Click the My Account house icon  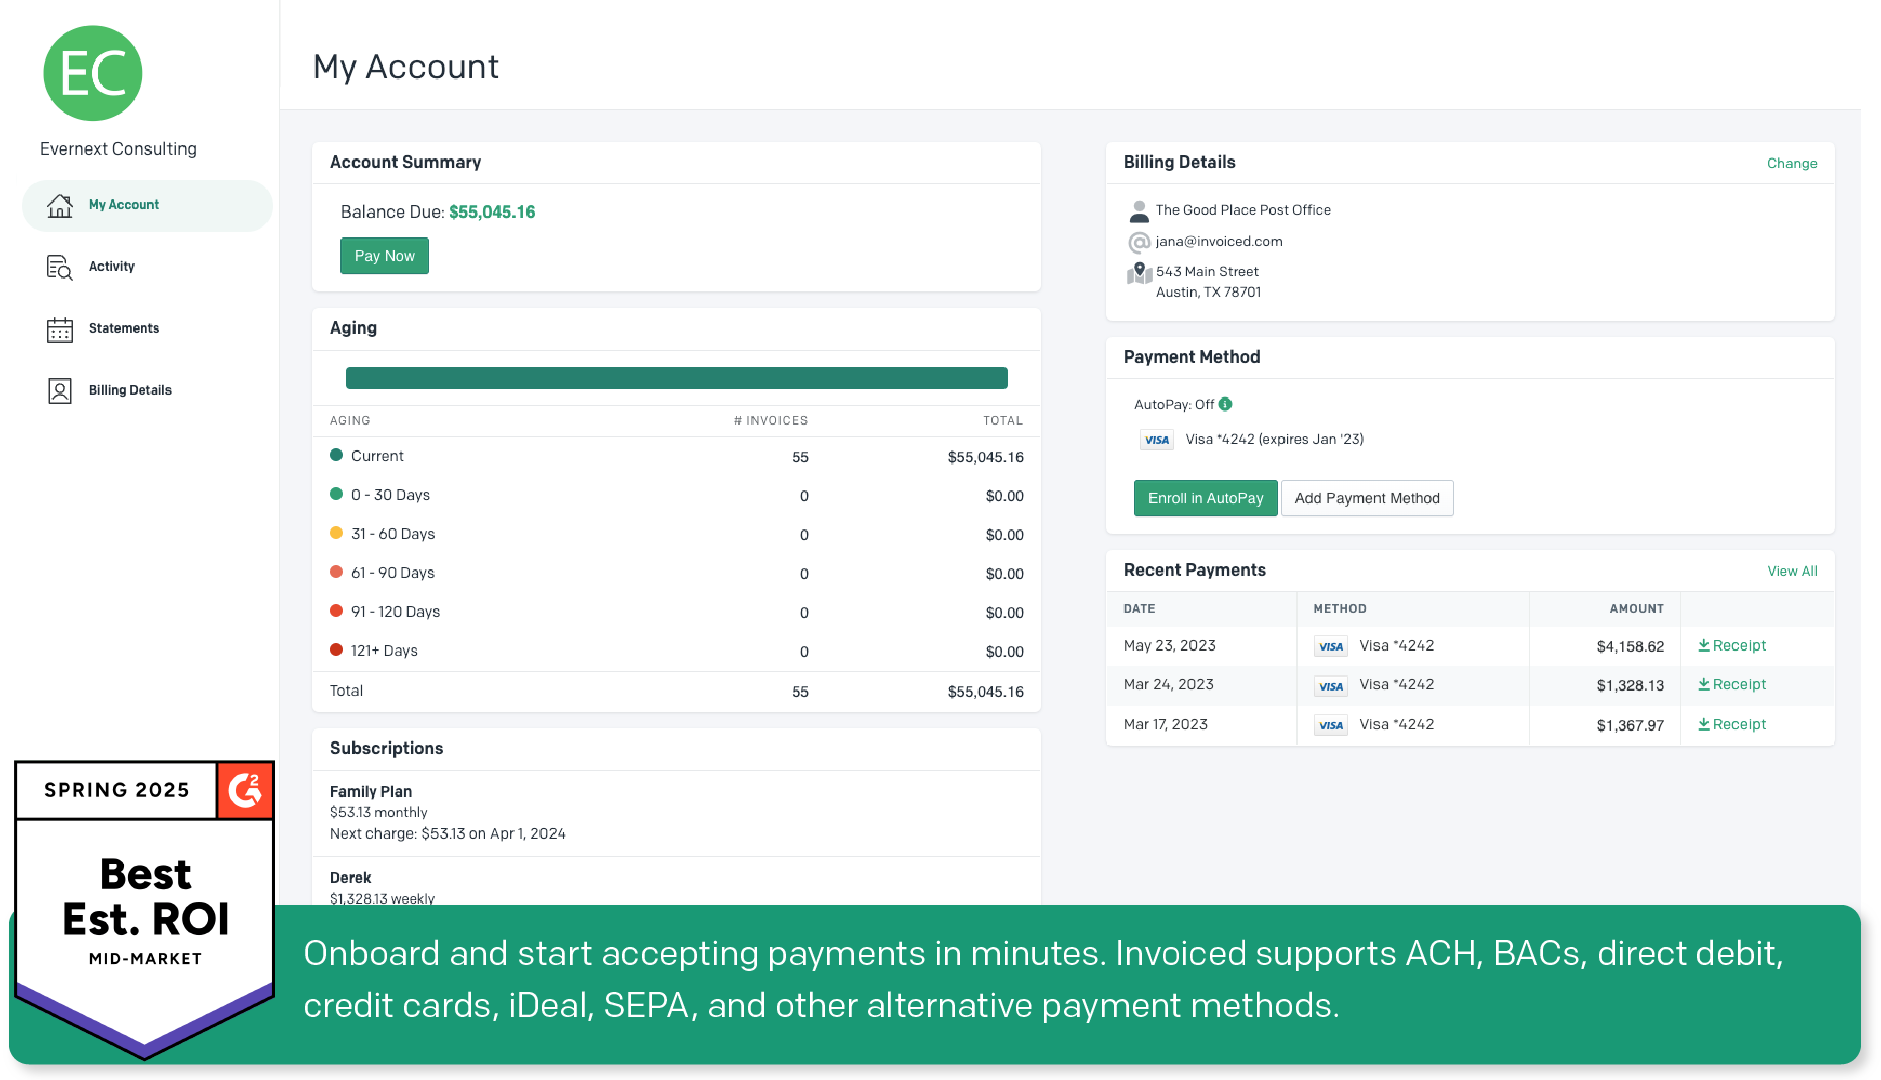coord(60,205)
